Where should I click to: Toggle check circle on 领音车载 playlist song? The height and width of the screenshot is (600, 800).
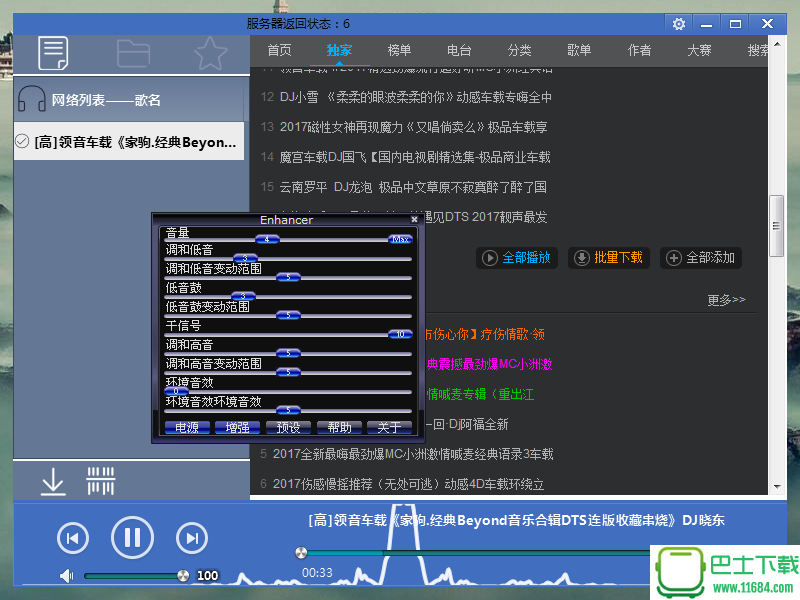tap(22, 141)
